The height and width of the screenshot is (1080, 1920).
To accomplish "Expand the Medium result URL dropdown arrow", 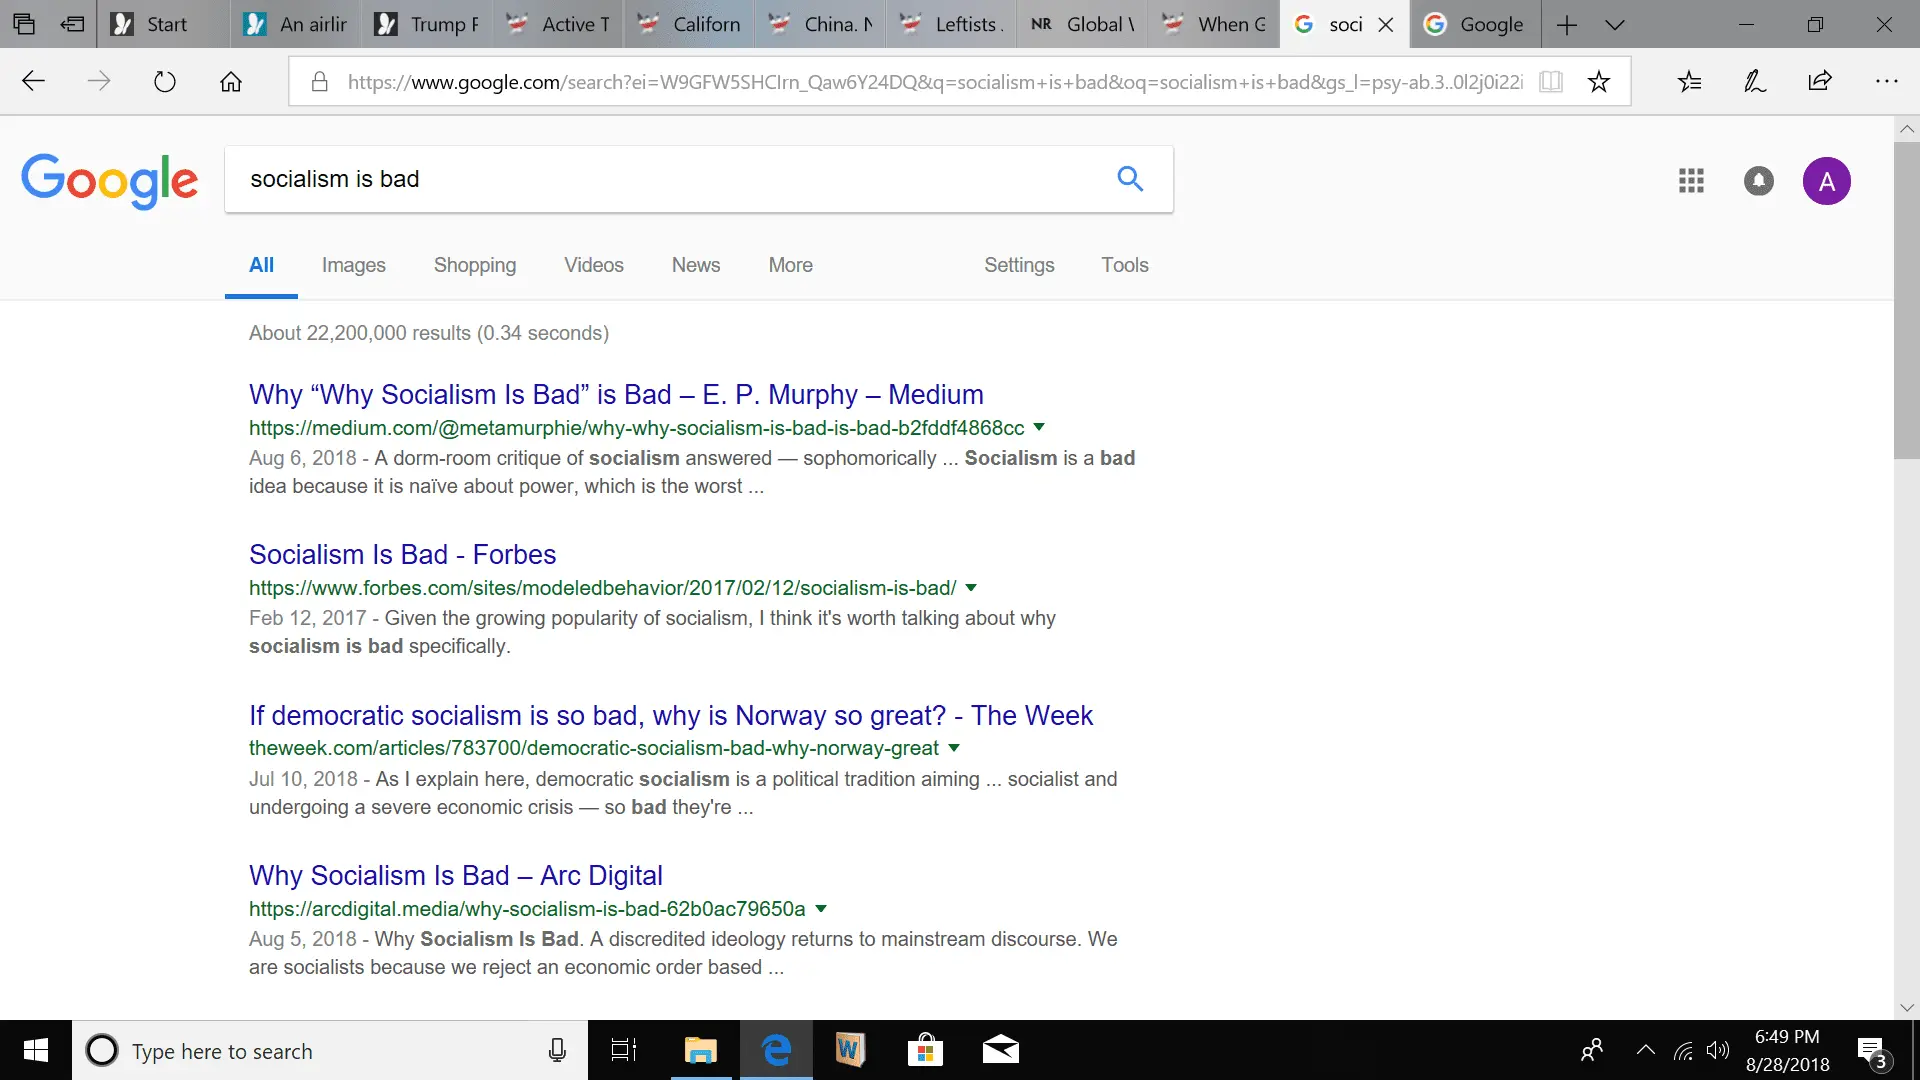I will click(1039, 427).
